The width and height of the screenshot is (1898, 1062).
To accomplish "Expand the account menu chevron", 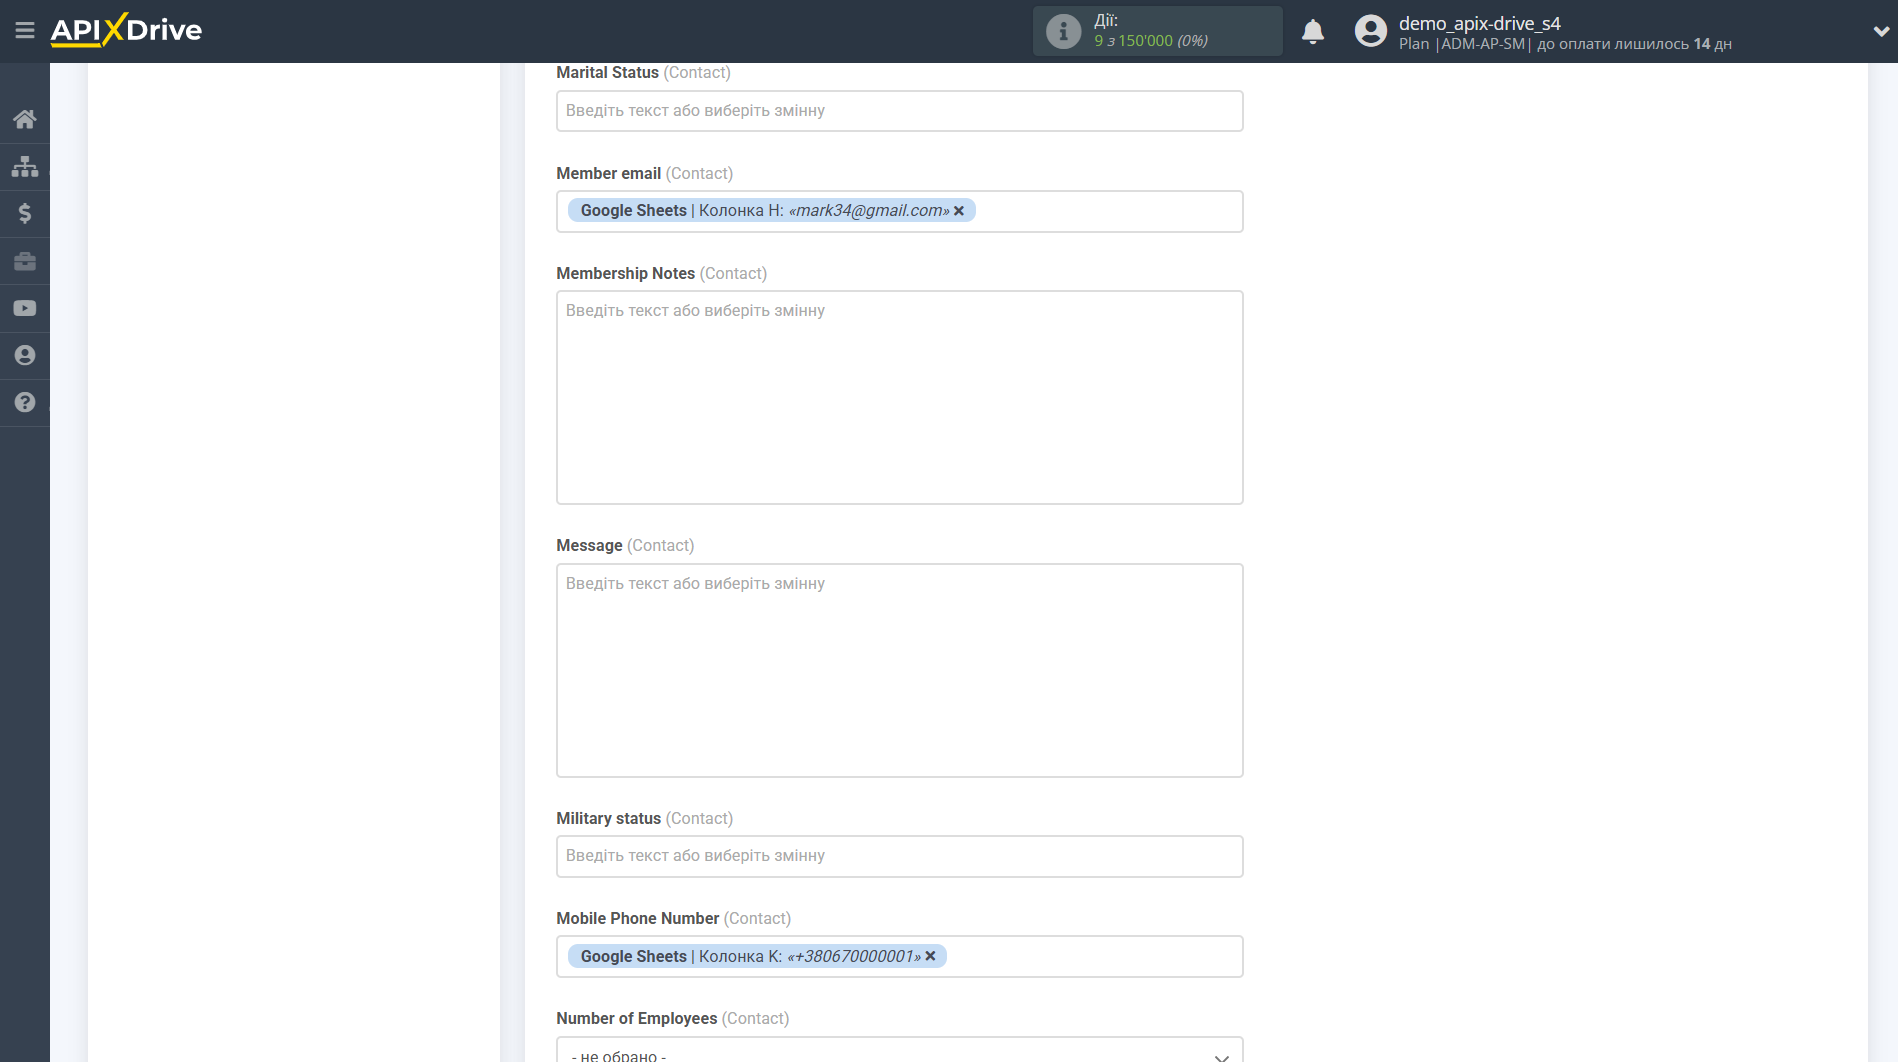I will click(x=1881, y=31).
